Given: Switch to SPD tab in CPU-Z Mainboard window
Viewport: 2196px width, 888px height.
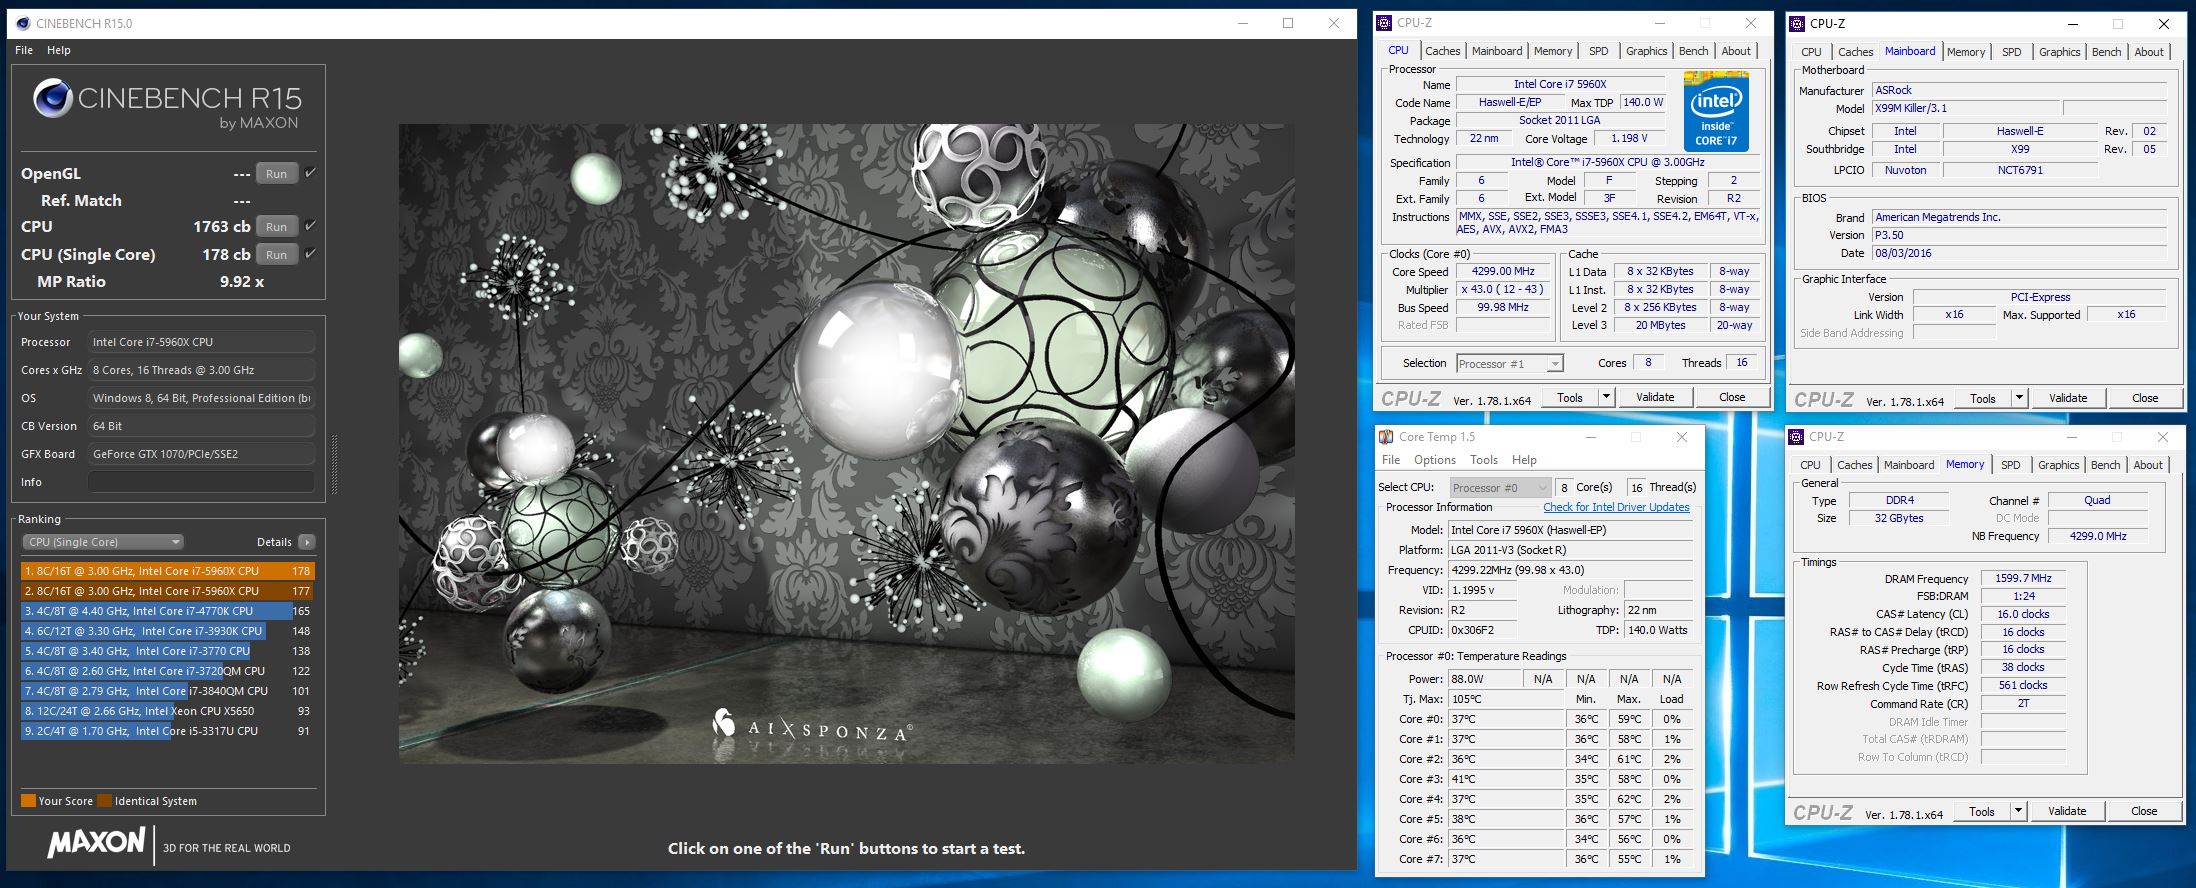Looking at the screenshot, I should pos(2011,52).
